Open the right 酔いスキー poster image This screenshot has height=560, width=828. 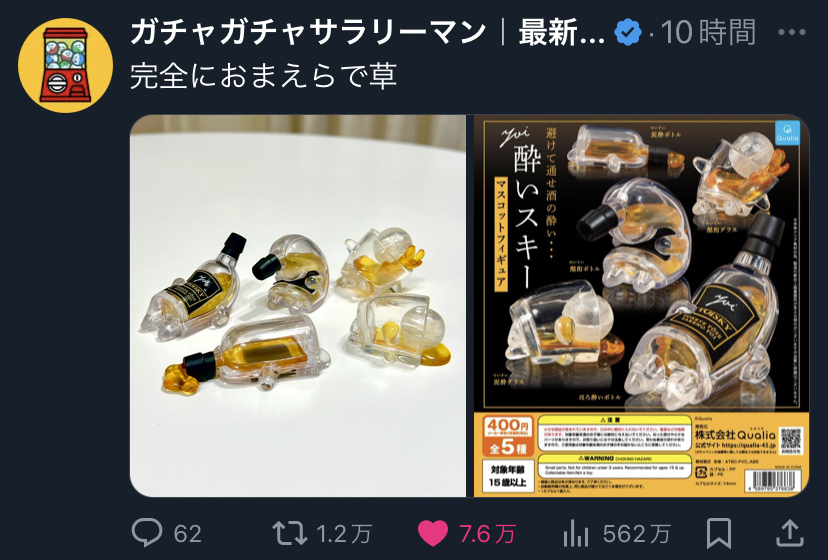coord(638,306)
